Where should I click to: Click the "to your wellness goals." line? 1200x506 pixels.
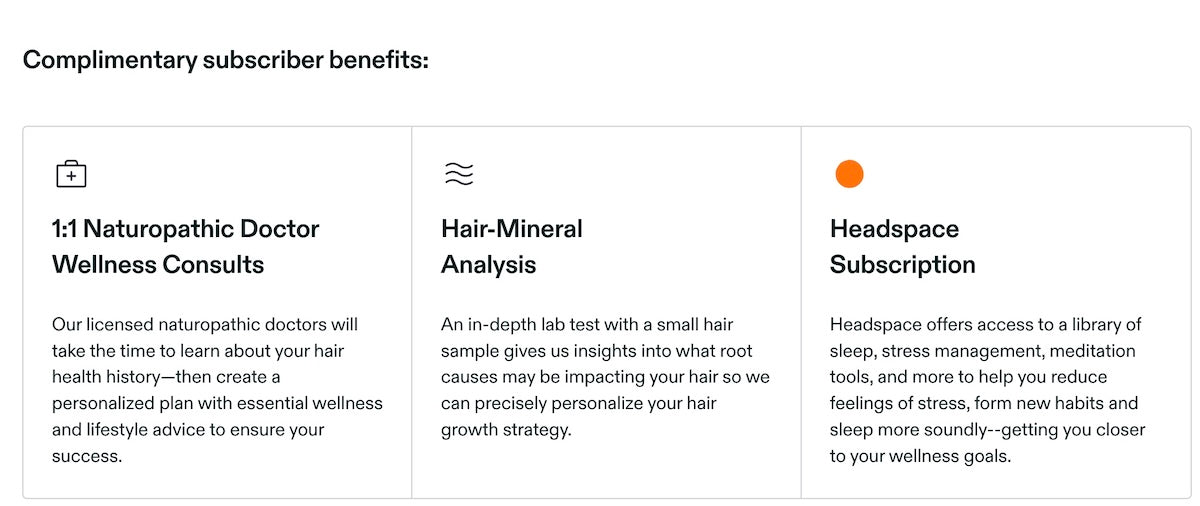[920, 456]
